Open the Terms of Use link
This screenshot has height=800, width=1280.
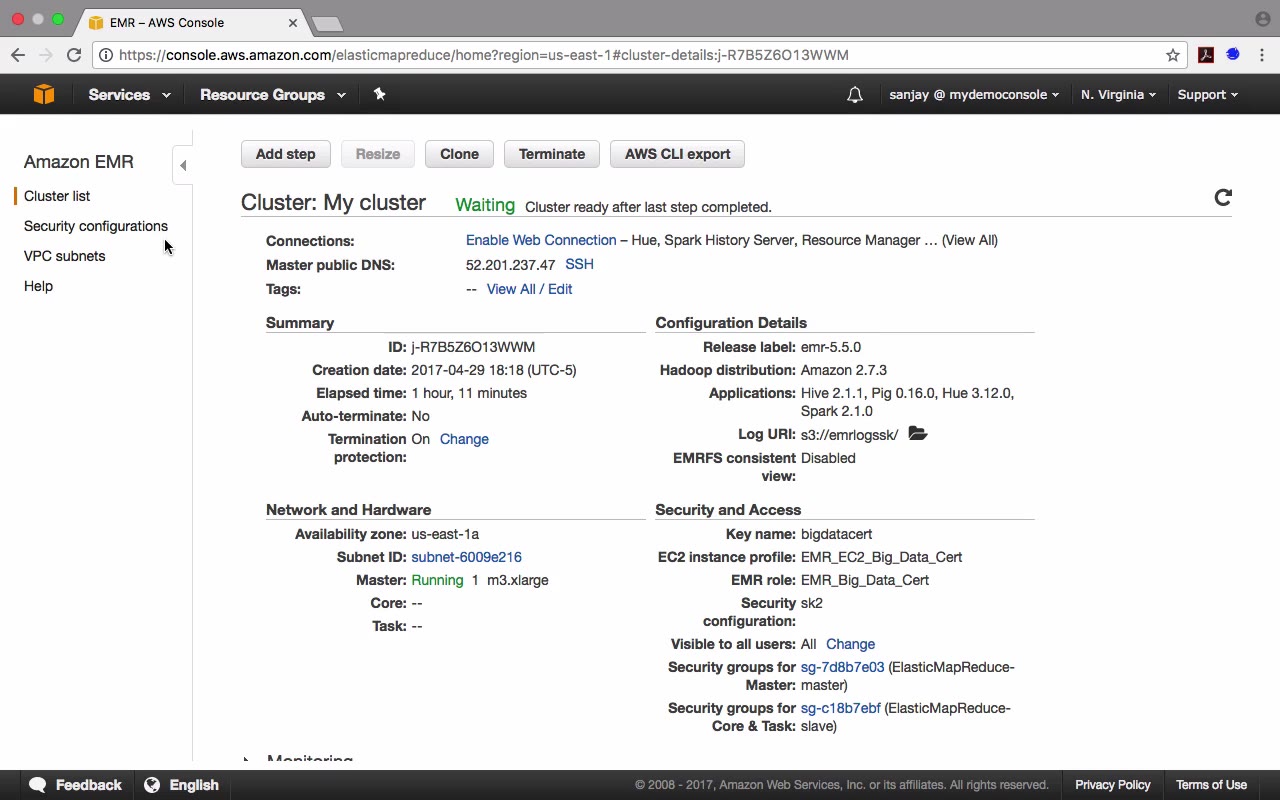(x=1211, y=785)
